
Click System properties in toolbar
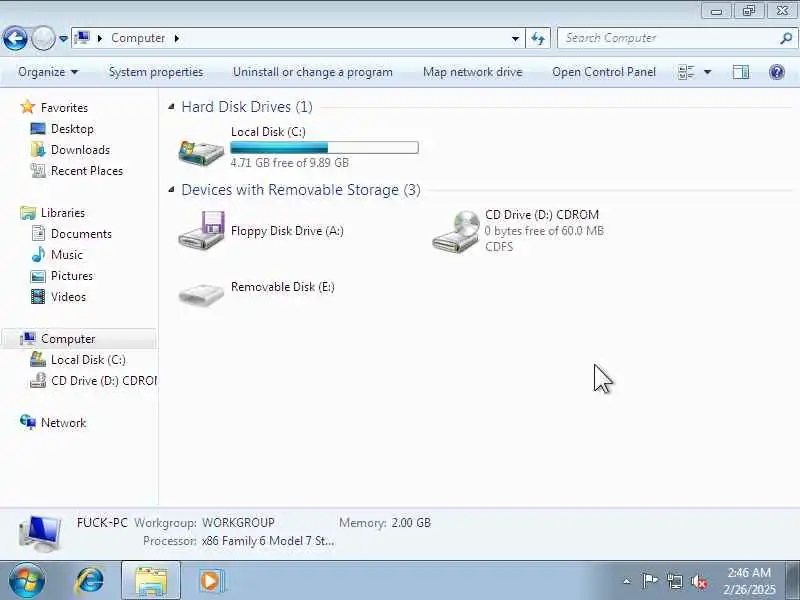pyautogui.click(x=156, y=72)
